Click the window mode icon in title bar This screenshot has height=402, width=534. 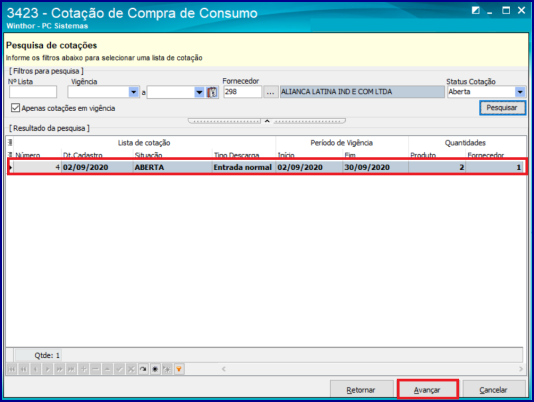[x=475, y=11]
